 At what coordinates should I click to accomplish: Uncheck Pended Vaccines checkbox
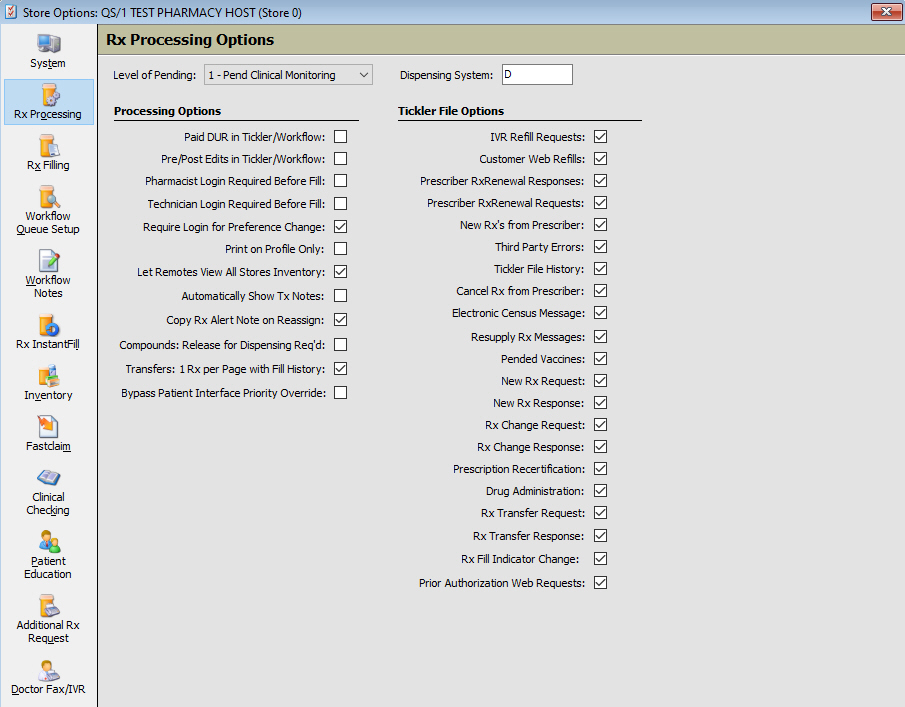[x=600, y=358]
